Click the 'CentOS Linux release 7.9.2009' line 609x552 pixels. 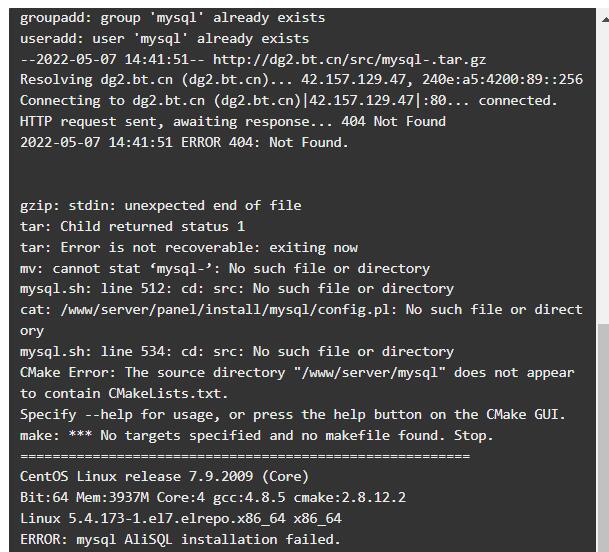pos(164,476)
